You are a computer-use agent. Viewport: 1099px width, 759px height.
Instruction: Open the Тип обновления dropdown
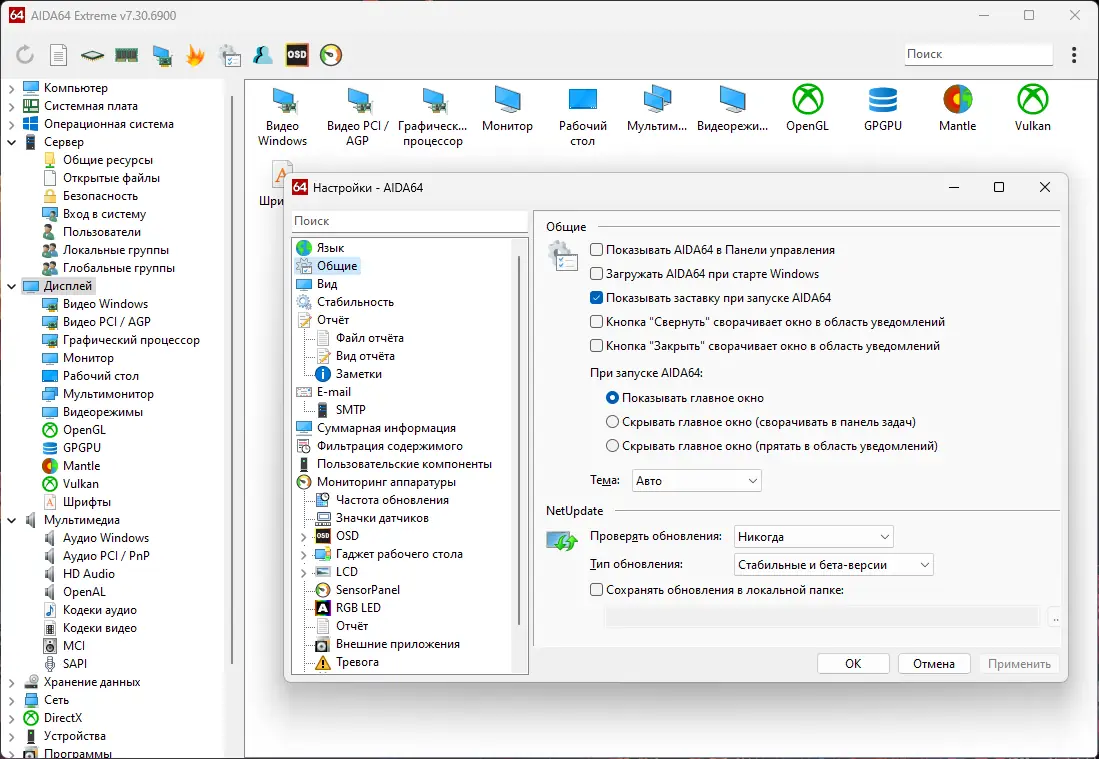pos(833,565)
